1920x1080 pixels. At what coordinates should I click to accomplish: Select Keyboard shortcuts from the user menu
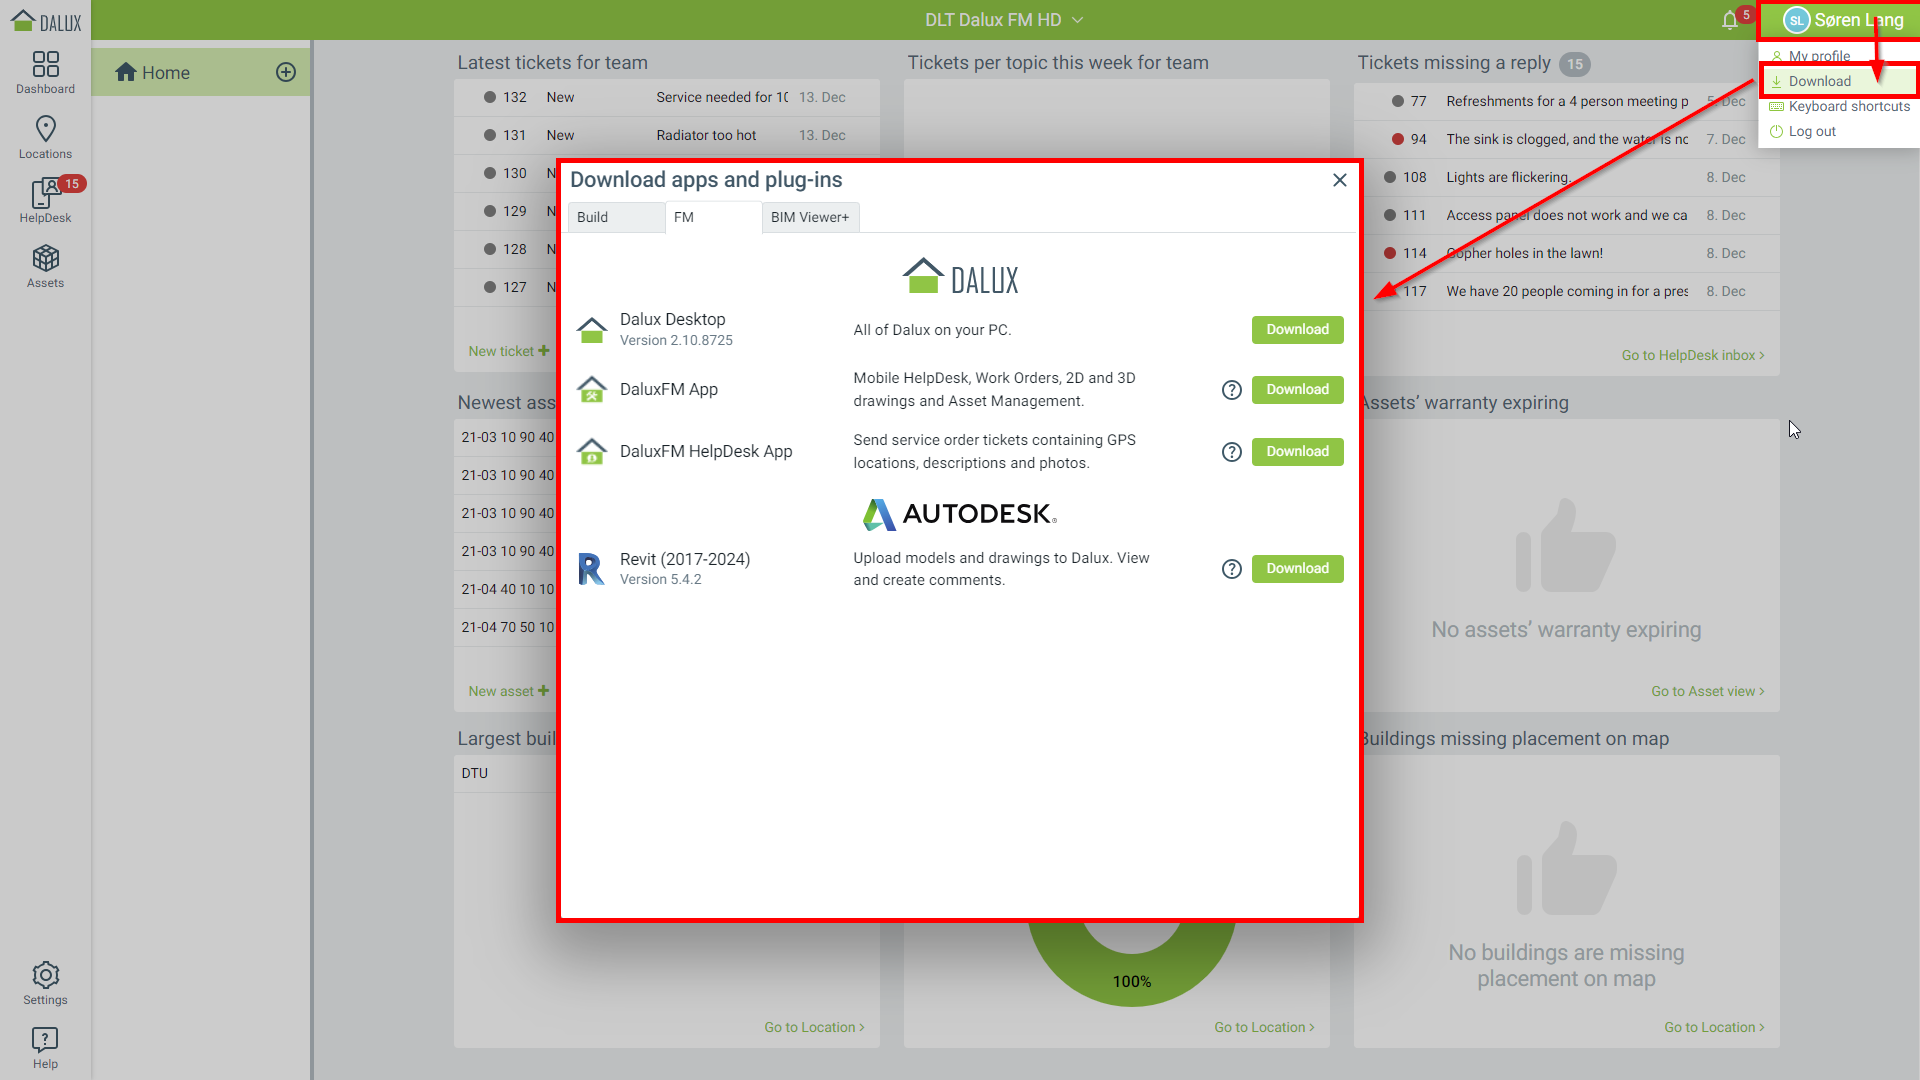1845,106
